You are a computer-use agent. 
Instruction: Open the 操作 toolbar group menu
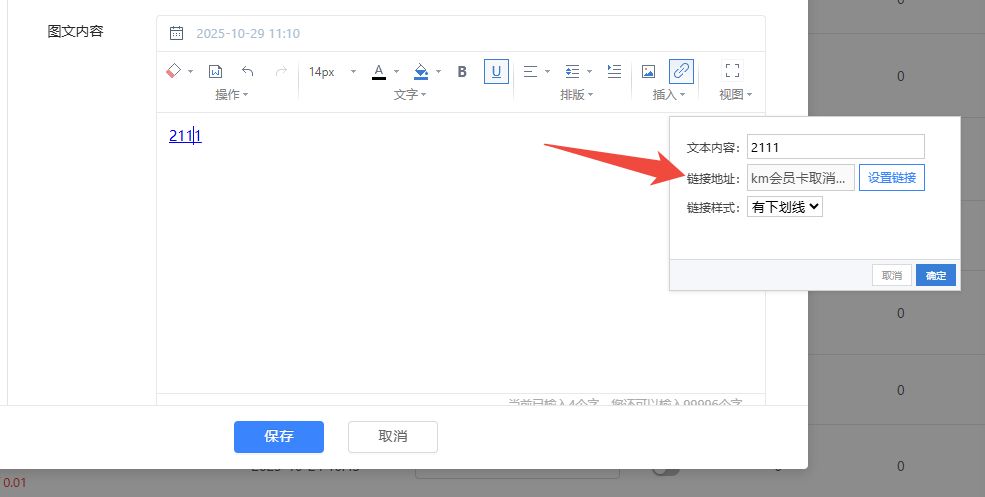point(232,95)
